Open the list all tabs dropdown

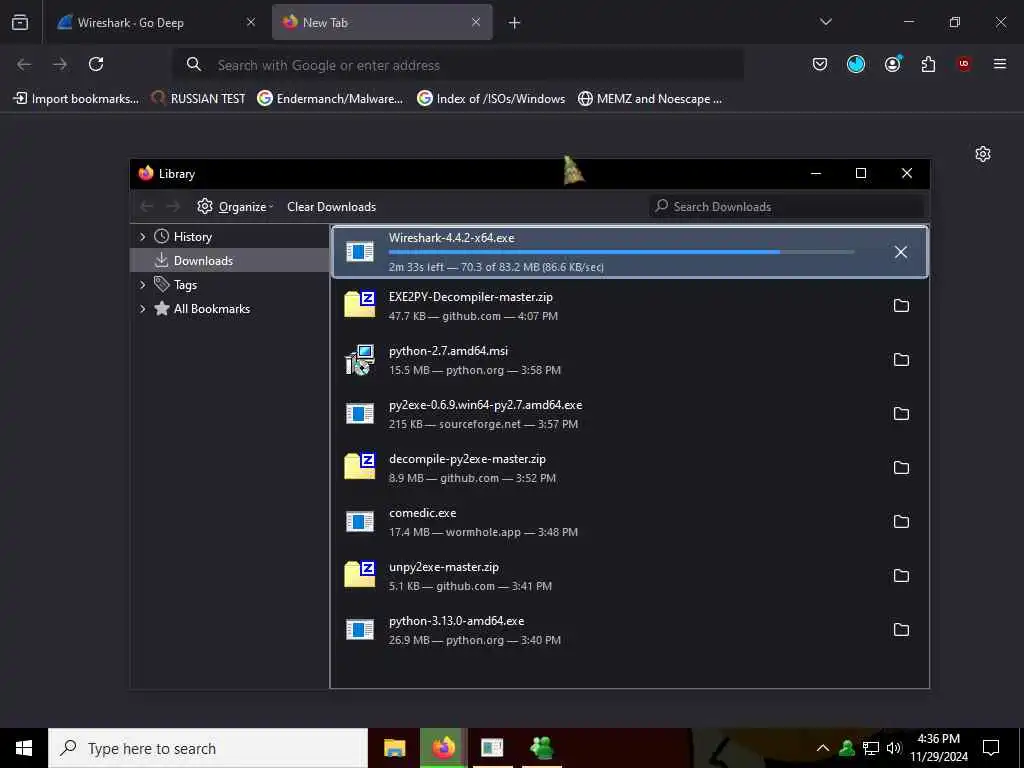[825, 22]
